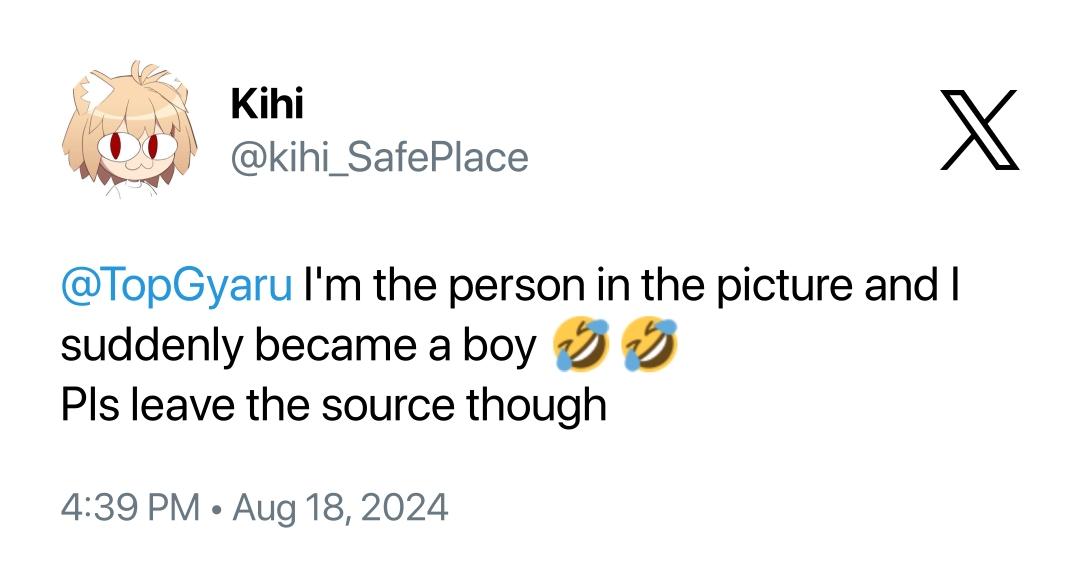Click the dot separator between time and date
This screenshot has width=1080, height=586.
pyautogui.click(x=216, y=510)
